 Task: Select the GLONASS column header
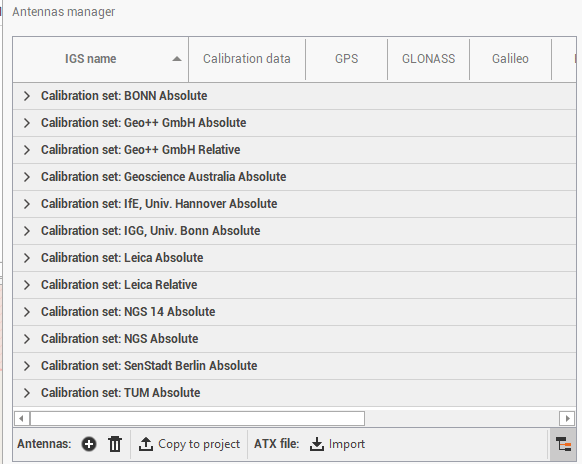point(429,59)
